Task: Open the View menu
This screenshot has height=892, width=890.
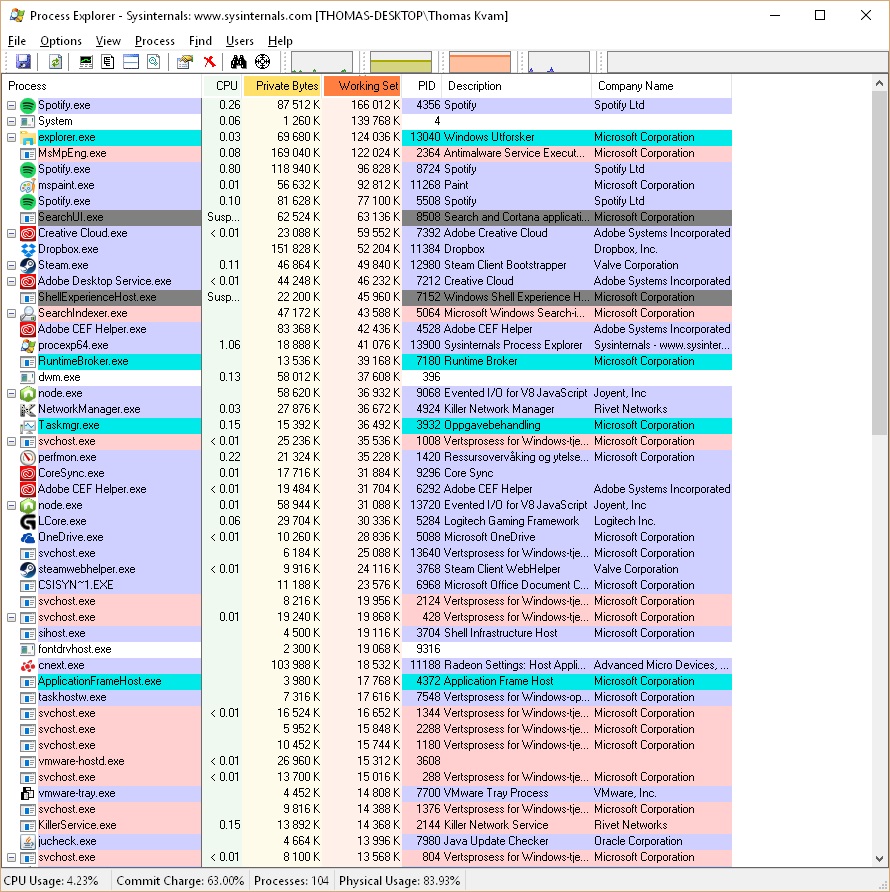Action: [108, 41]
